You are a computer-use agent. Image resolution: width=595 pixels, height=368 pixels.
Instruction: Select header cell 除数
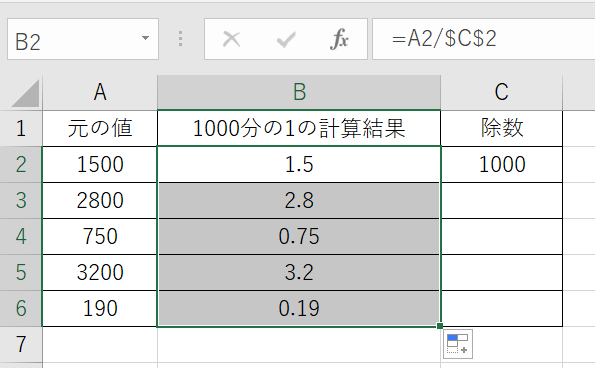pos(502,128)
